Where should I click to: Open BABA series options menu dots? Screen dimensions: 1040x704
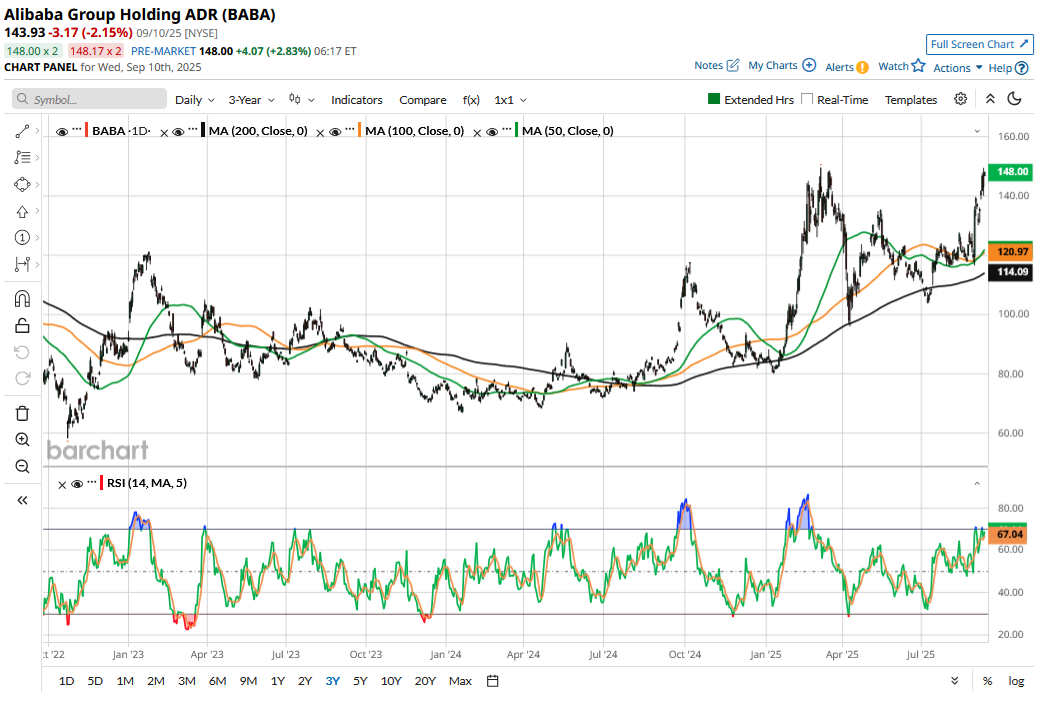pos(77,128)
